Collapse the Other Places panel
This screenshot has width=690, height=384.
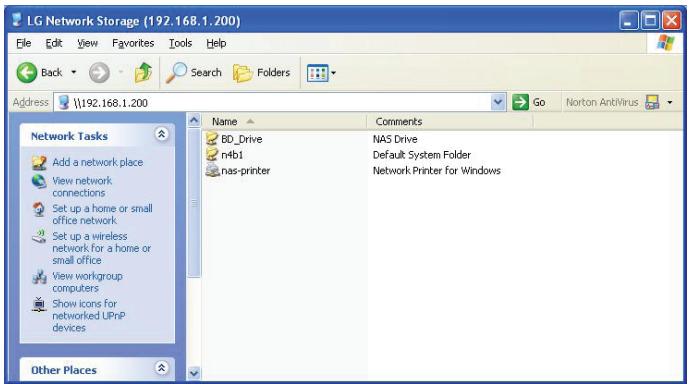(161, 368)
